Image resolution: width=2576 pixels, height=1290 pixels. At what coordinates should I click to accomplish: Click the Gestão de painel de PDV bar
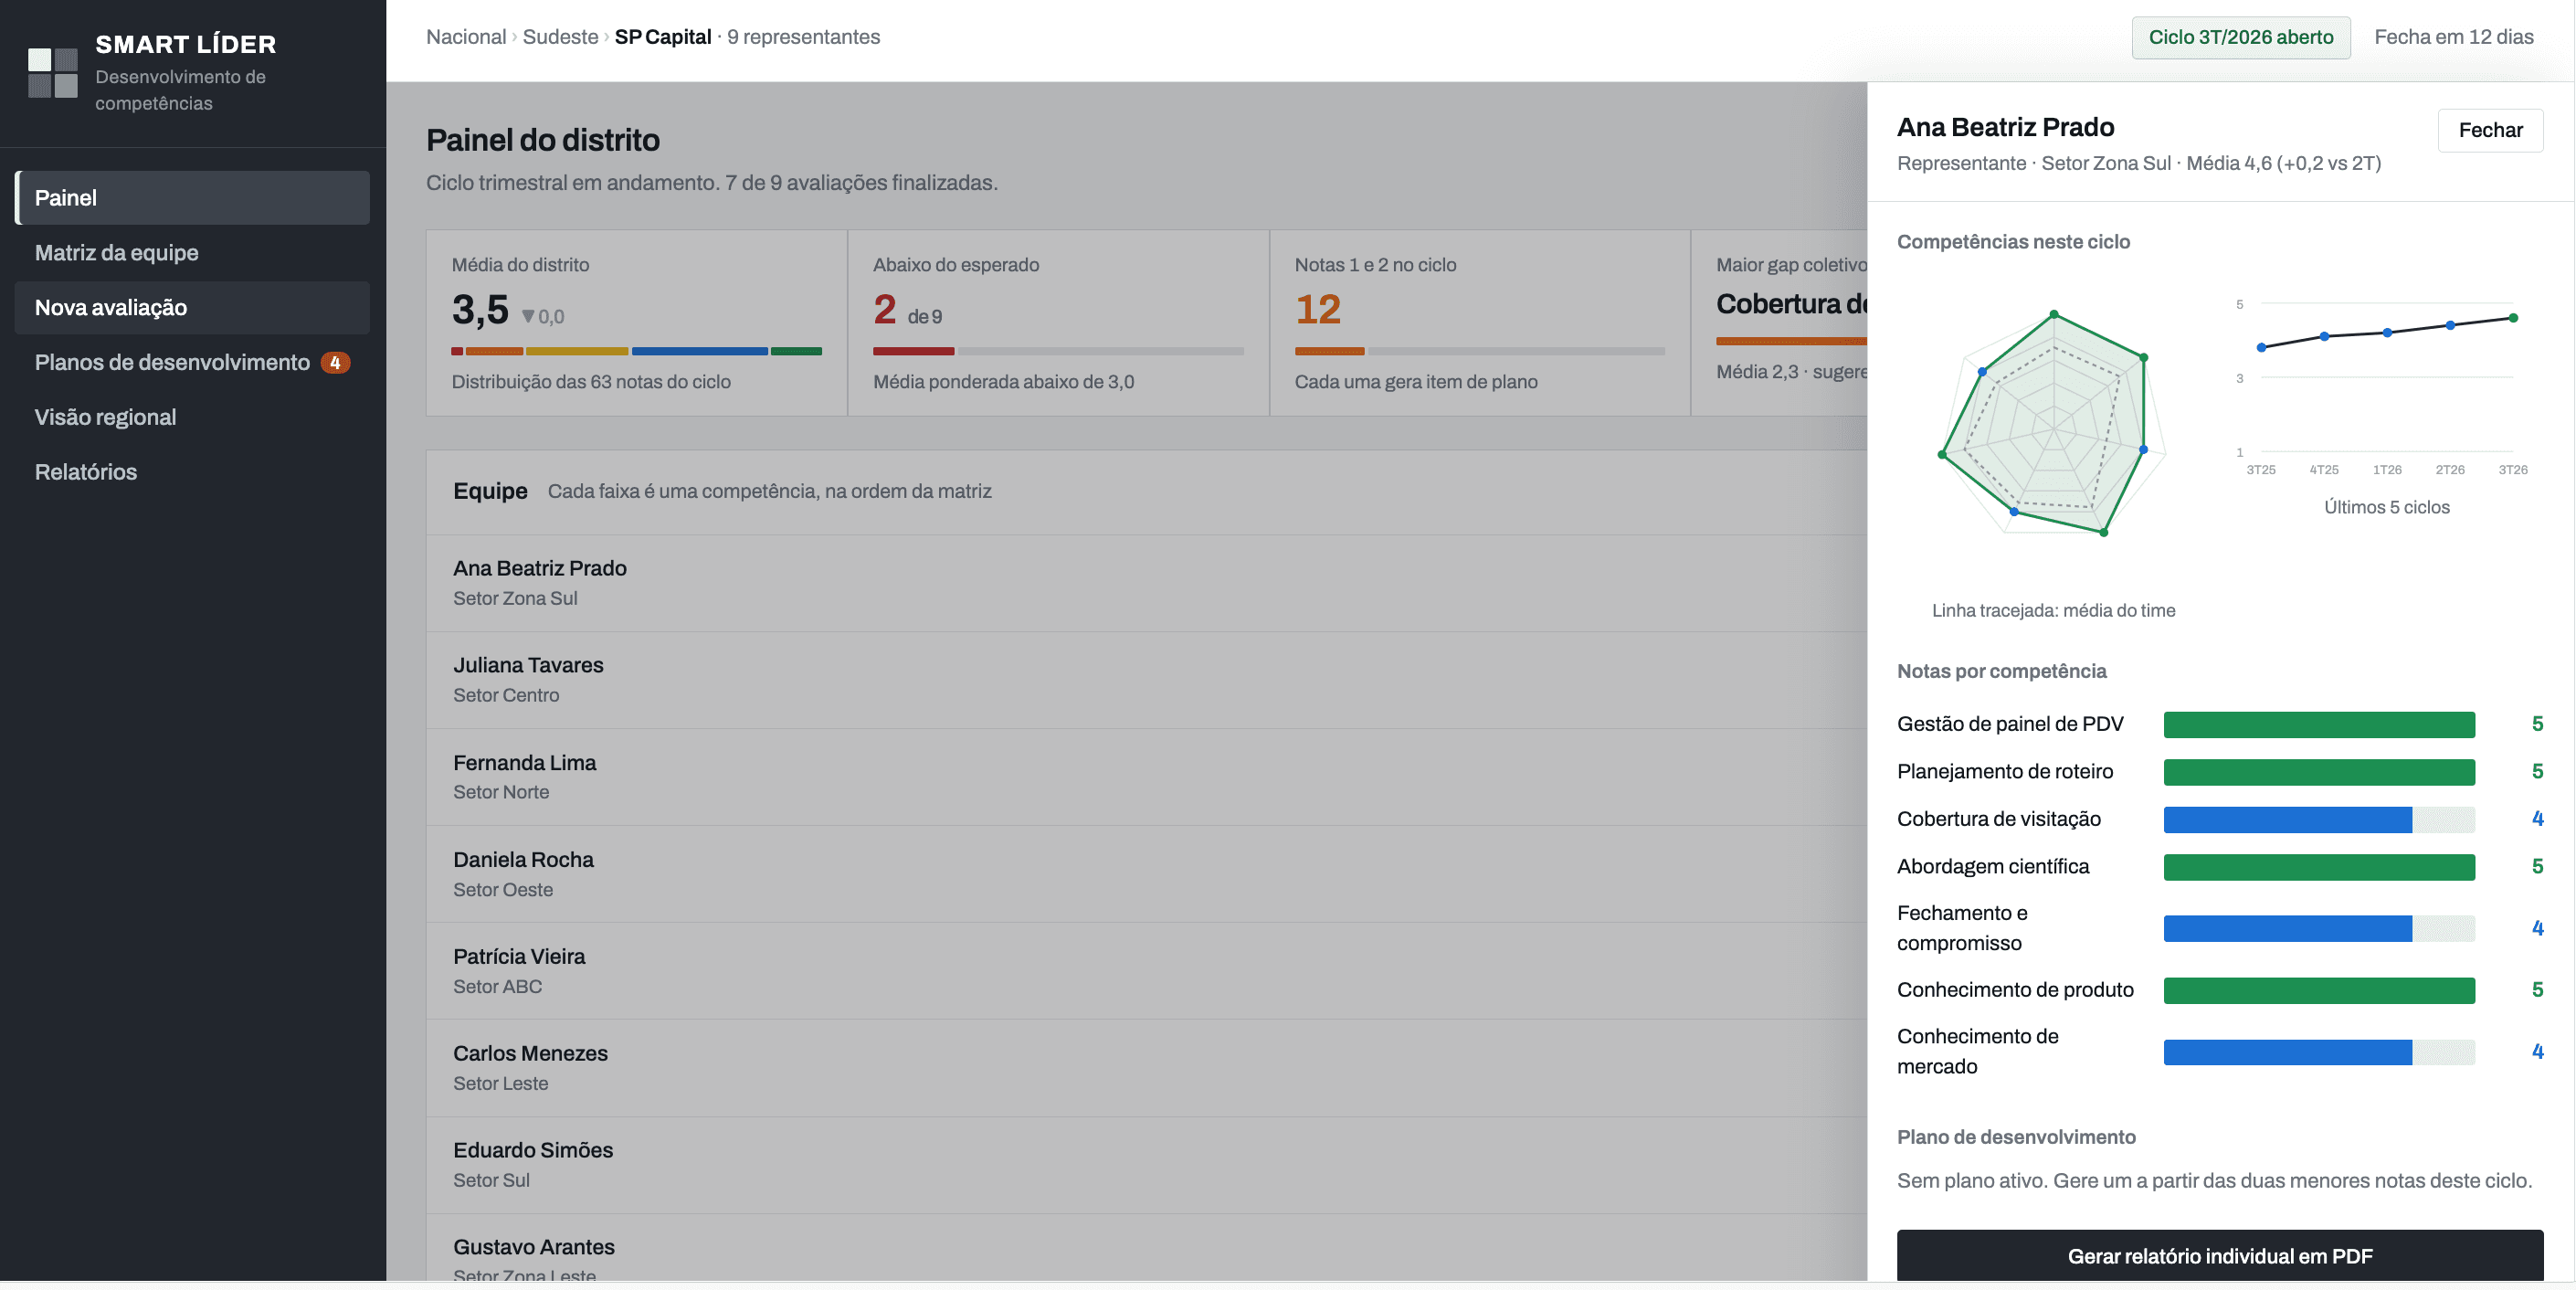2318,724
